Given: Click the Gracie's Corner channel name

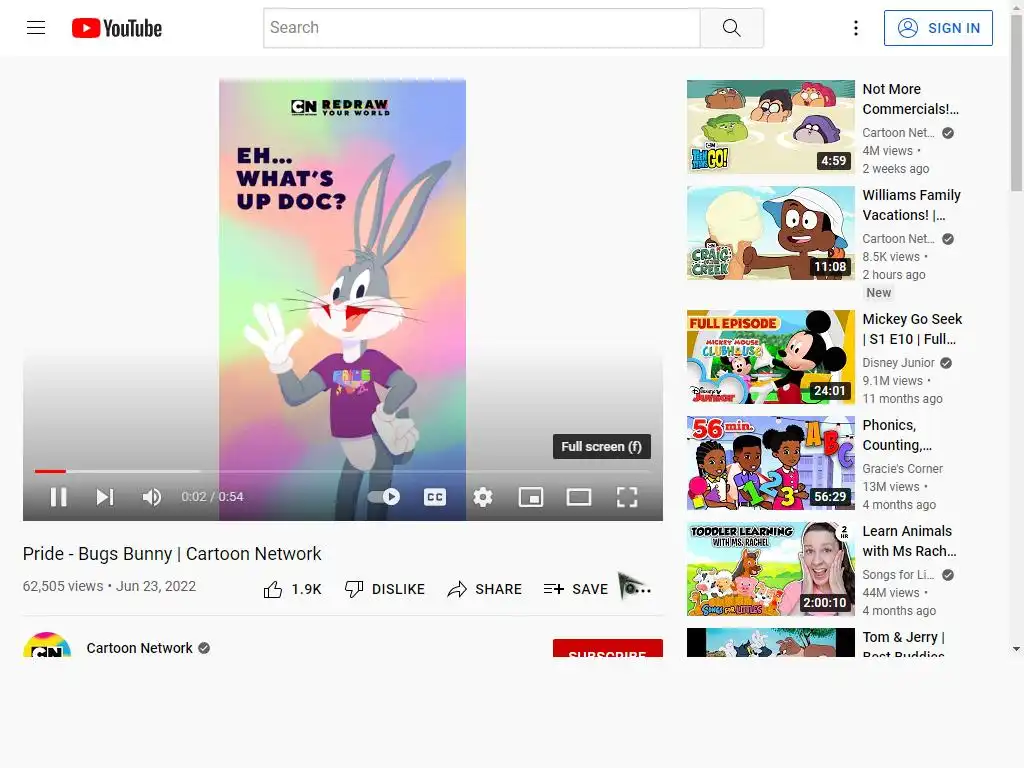Looking at the screenshot, I should 902,468.
